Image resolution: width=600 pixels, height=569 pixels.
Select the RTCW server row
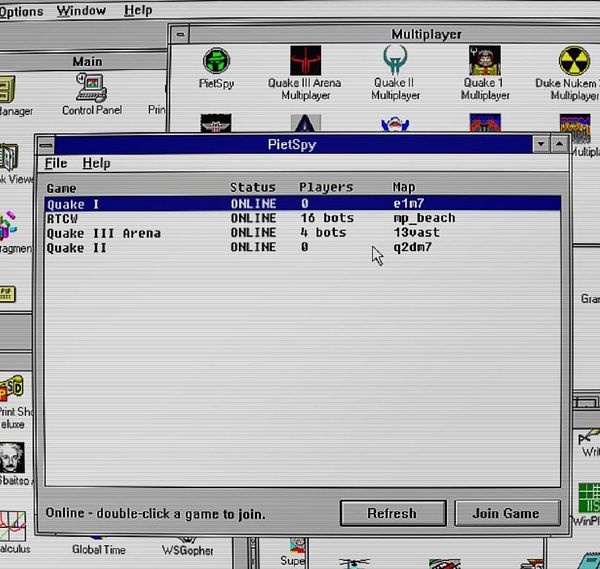point(303,218)
